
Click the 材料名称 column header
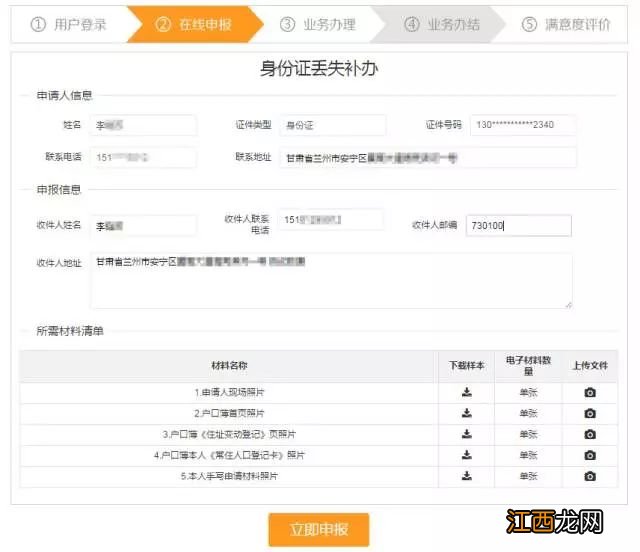pyautogui.click(x=229, y=365)
